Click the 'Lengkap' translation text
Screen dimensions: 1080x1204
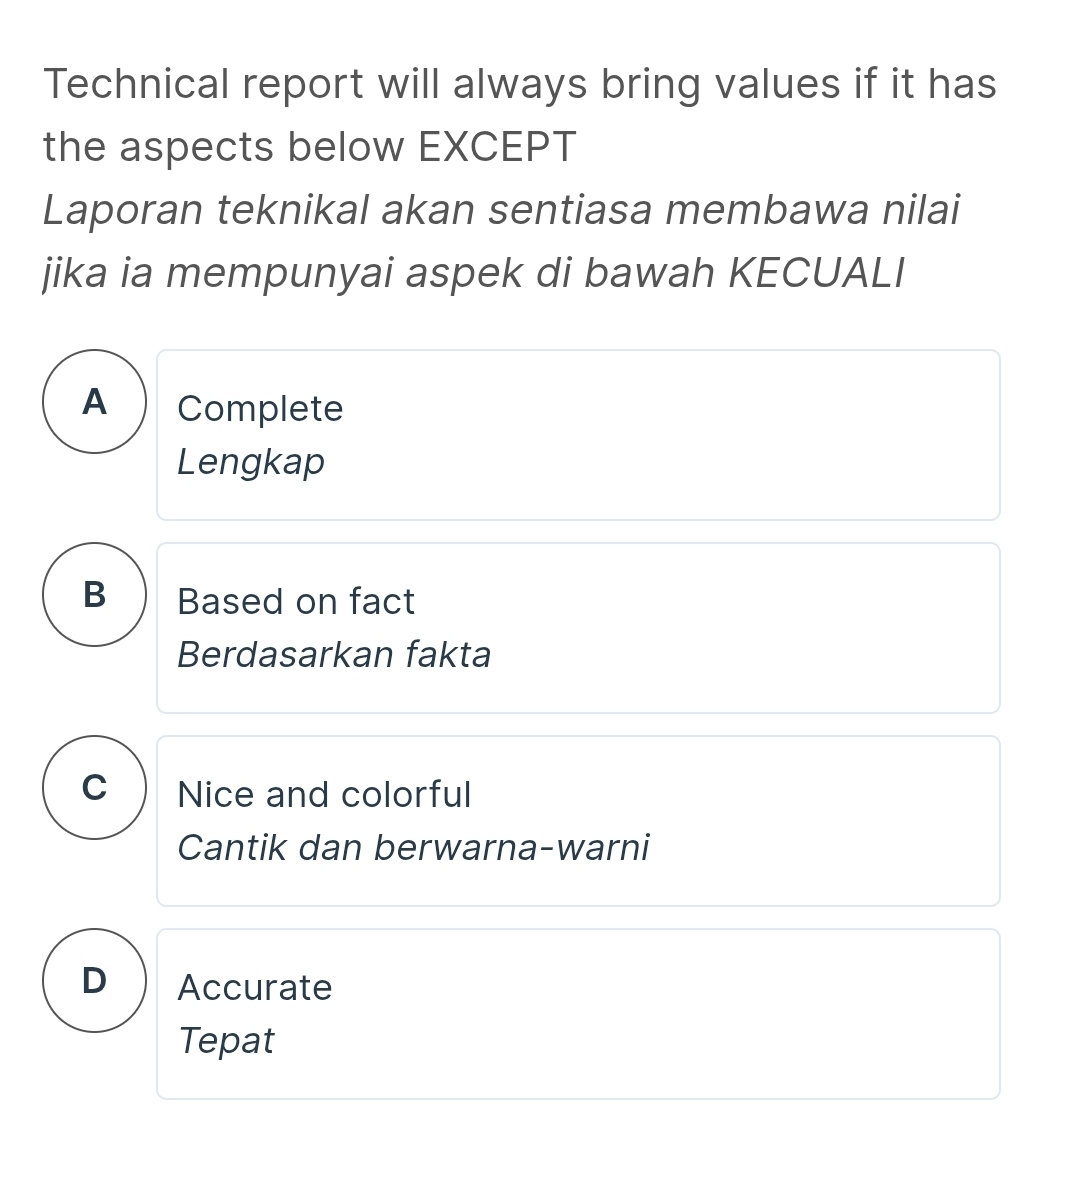[251, 462]
